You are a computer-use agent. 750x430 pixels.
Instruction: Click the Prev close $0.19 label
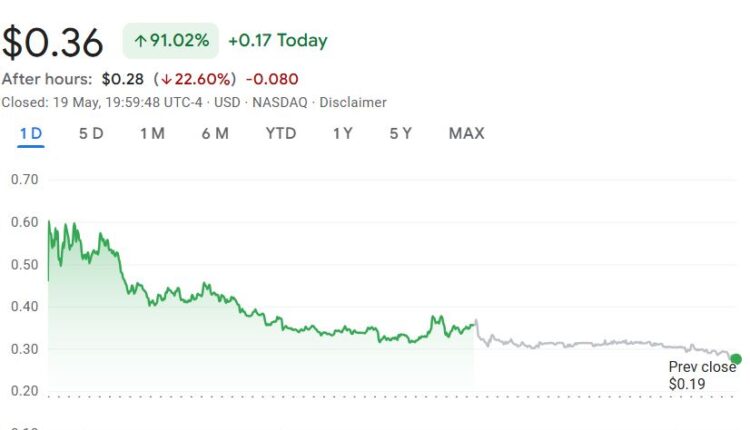[x=702, y=375]
